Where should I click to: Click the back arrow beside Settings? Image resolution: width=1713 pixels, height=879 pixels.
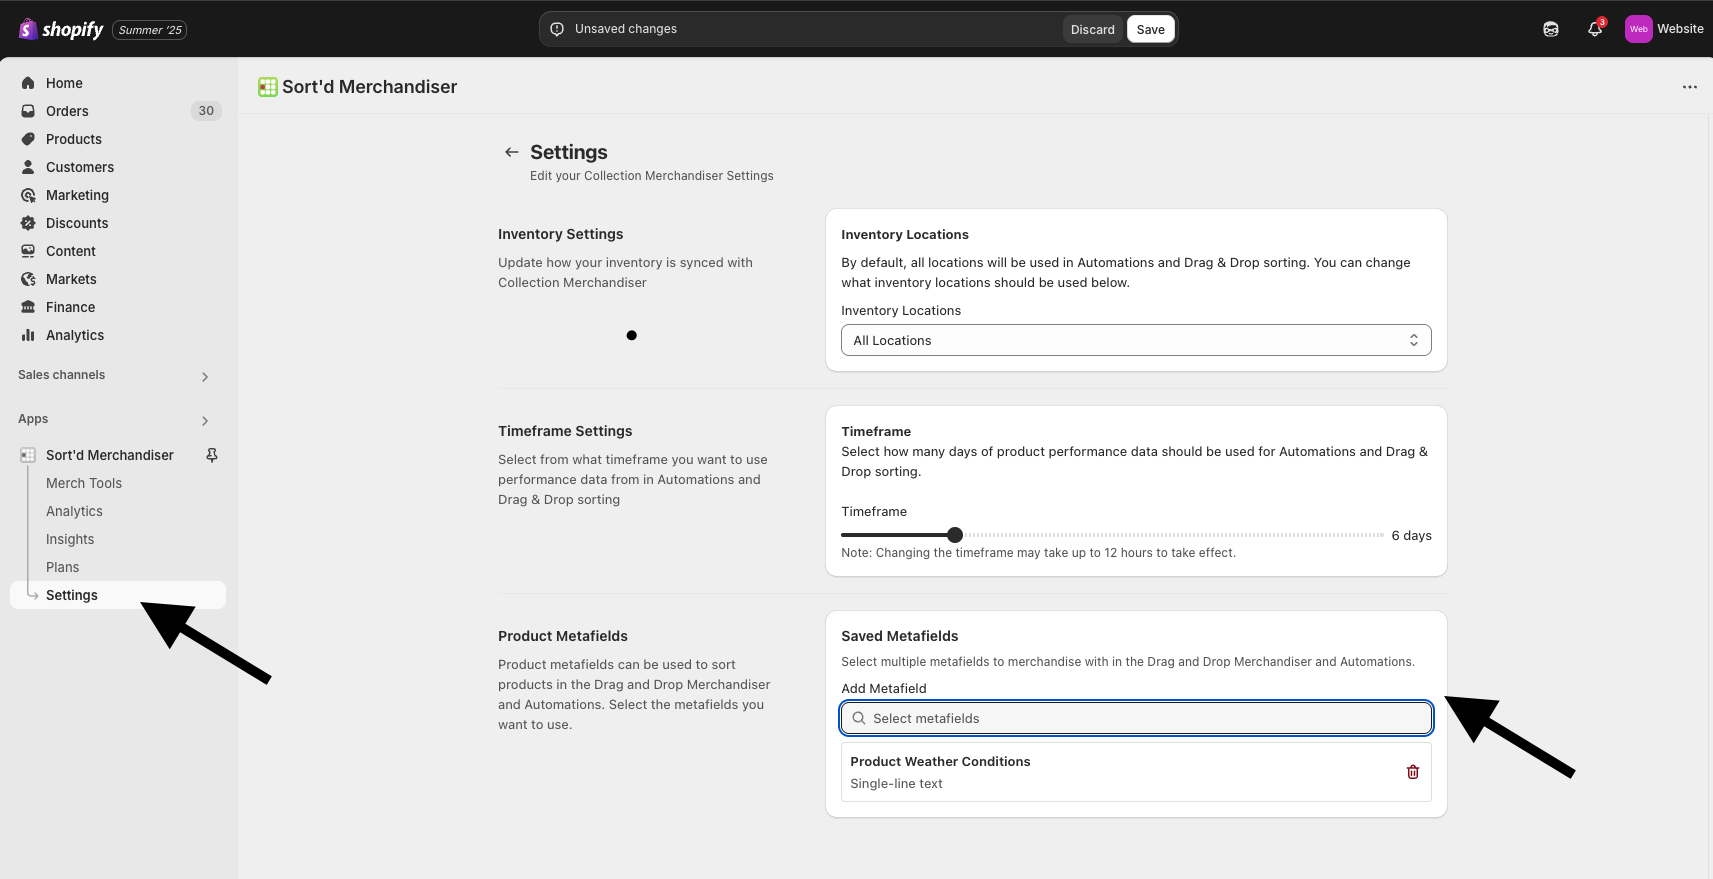[512, 152]
